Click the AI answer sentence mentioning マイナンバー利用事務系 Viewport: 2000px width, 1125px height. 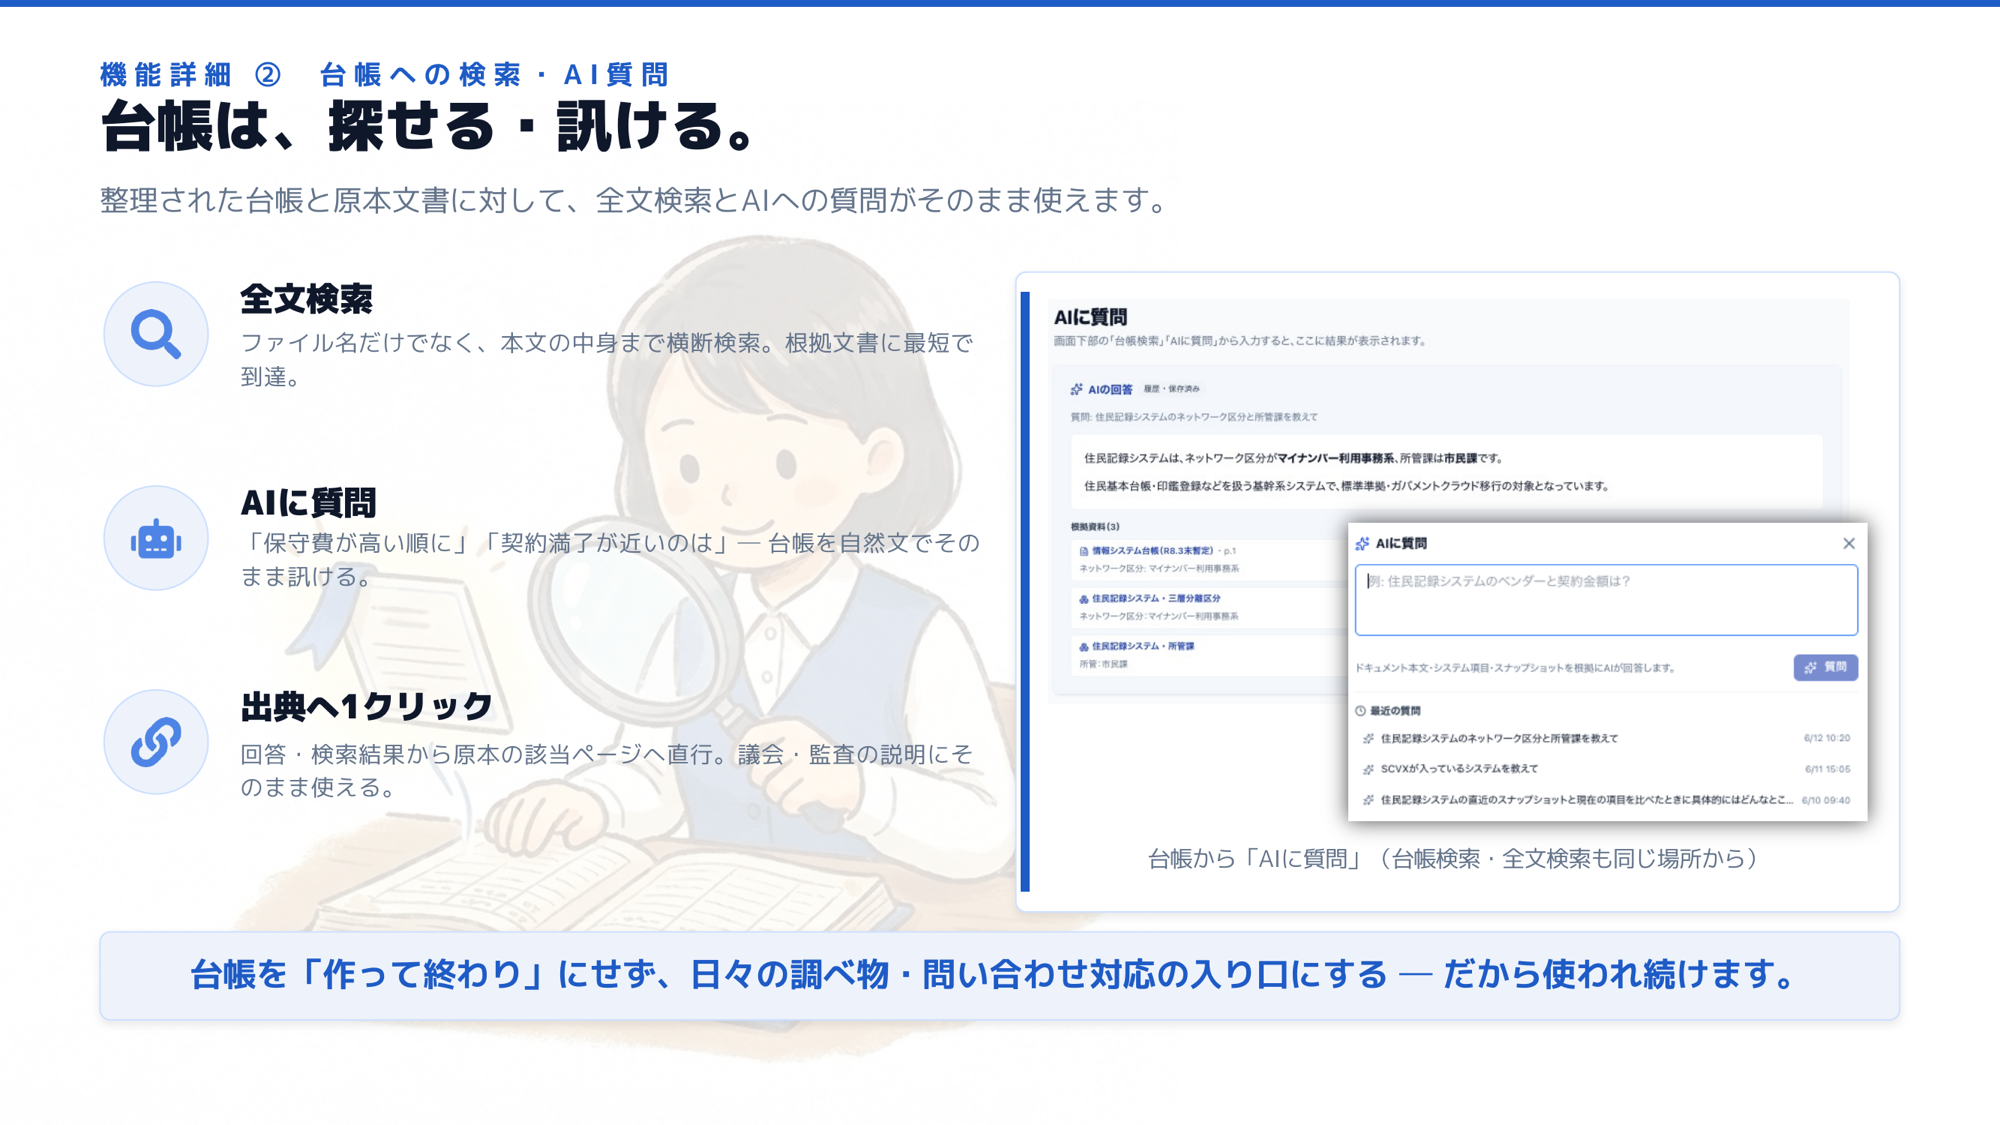tap(1293, 458)
